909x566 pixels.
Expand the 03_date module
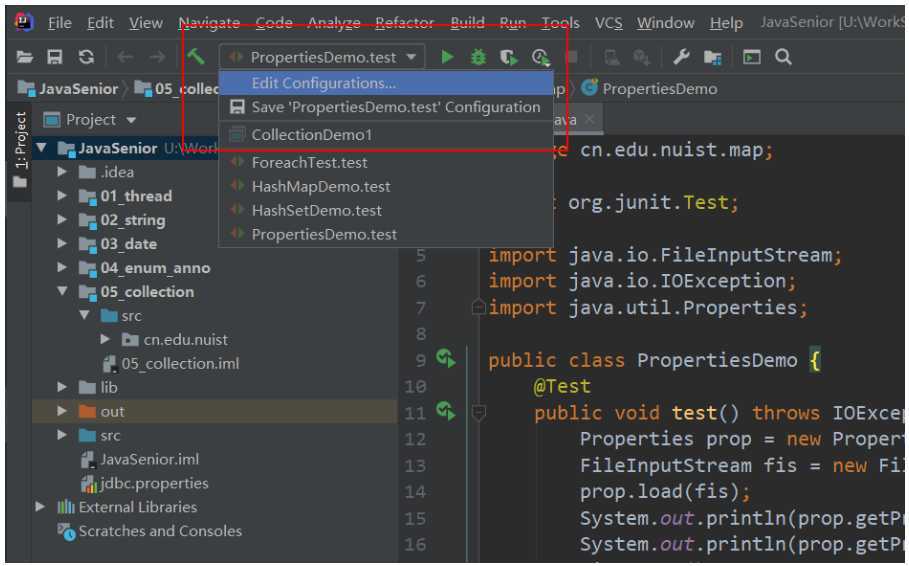tap(62, 243)
